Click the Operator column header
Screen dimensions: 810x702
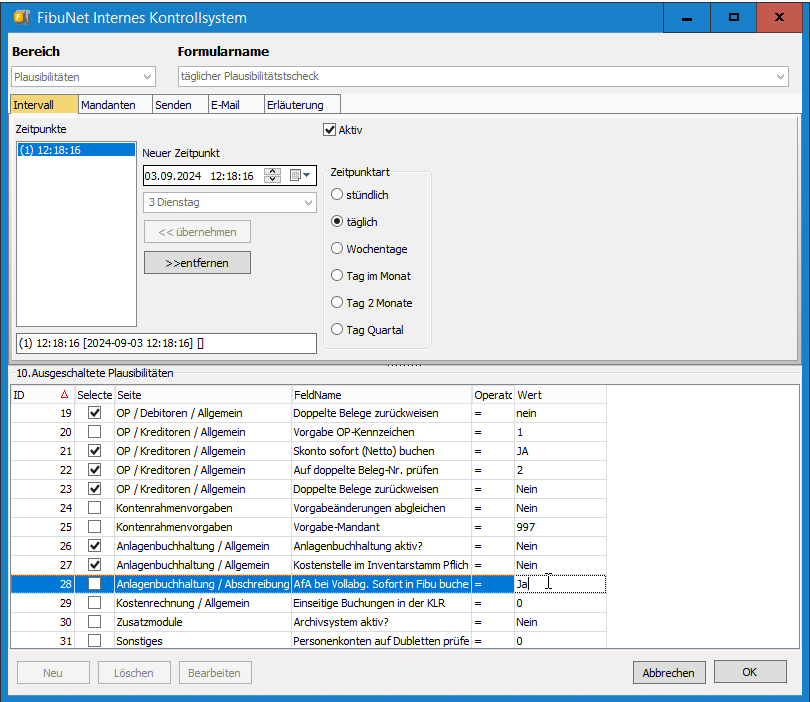(x=493, y=395)
